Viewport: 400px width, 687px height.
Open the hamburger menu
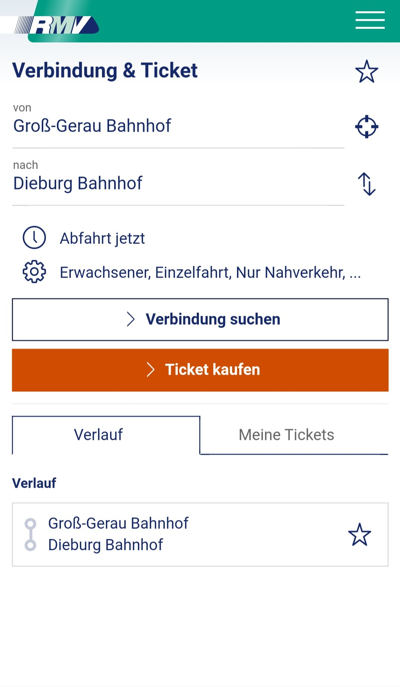[x=370, y=20]
